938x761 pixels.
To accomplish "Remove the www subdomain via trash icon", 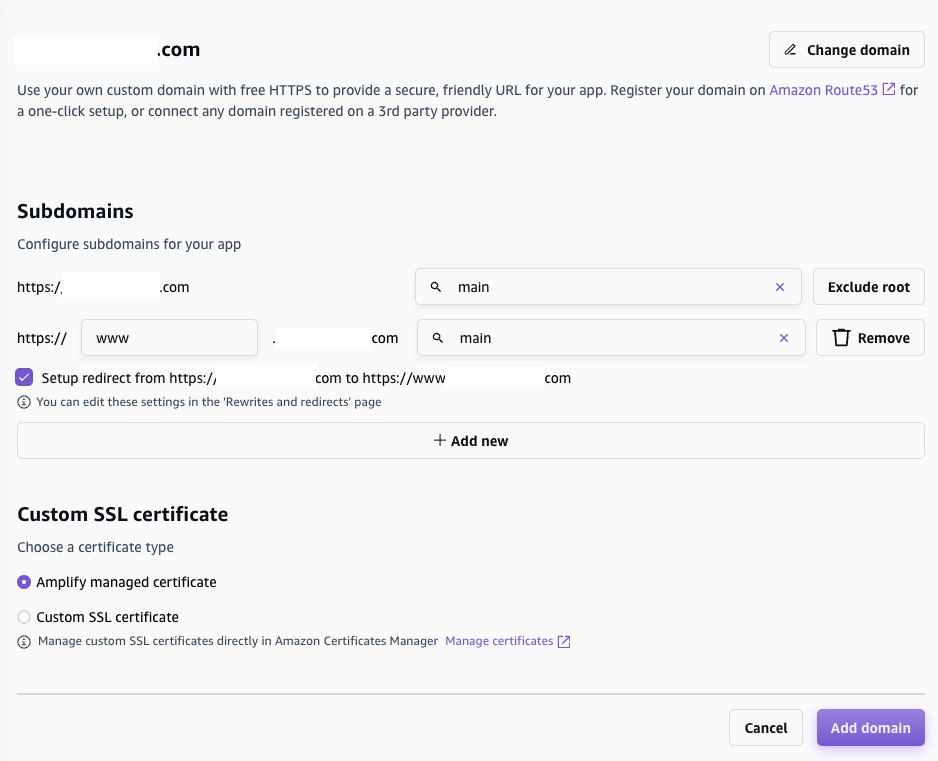I will [x=842, y=338].
